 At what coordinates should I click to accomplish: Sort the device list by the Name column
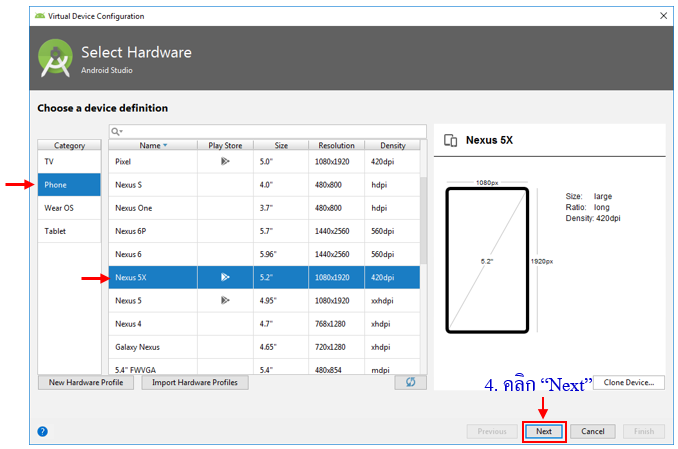click(x=152, y=146)
